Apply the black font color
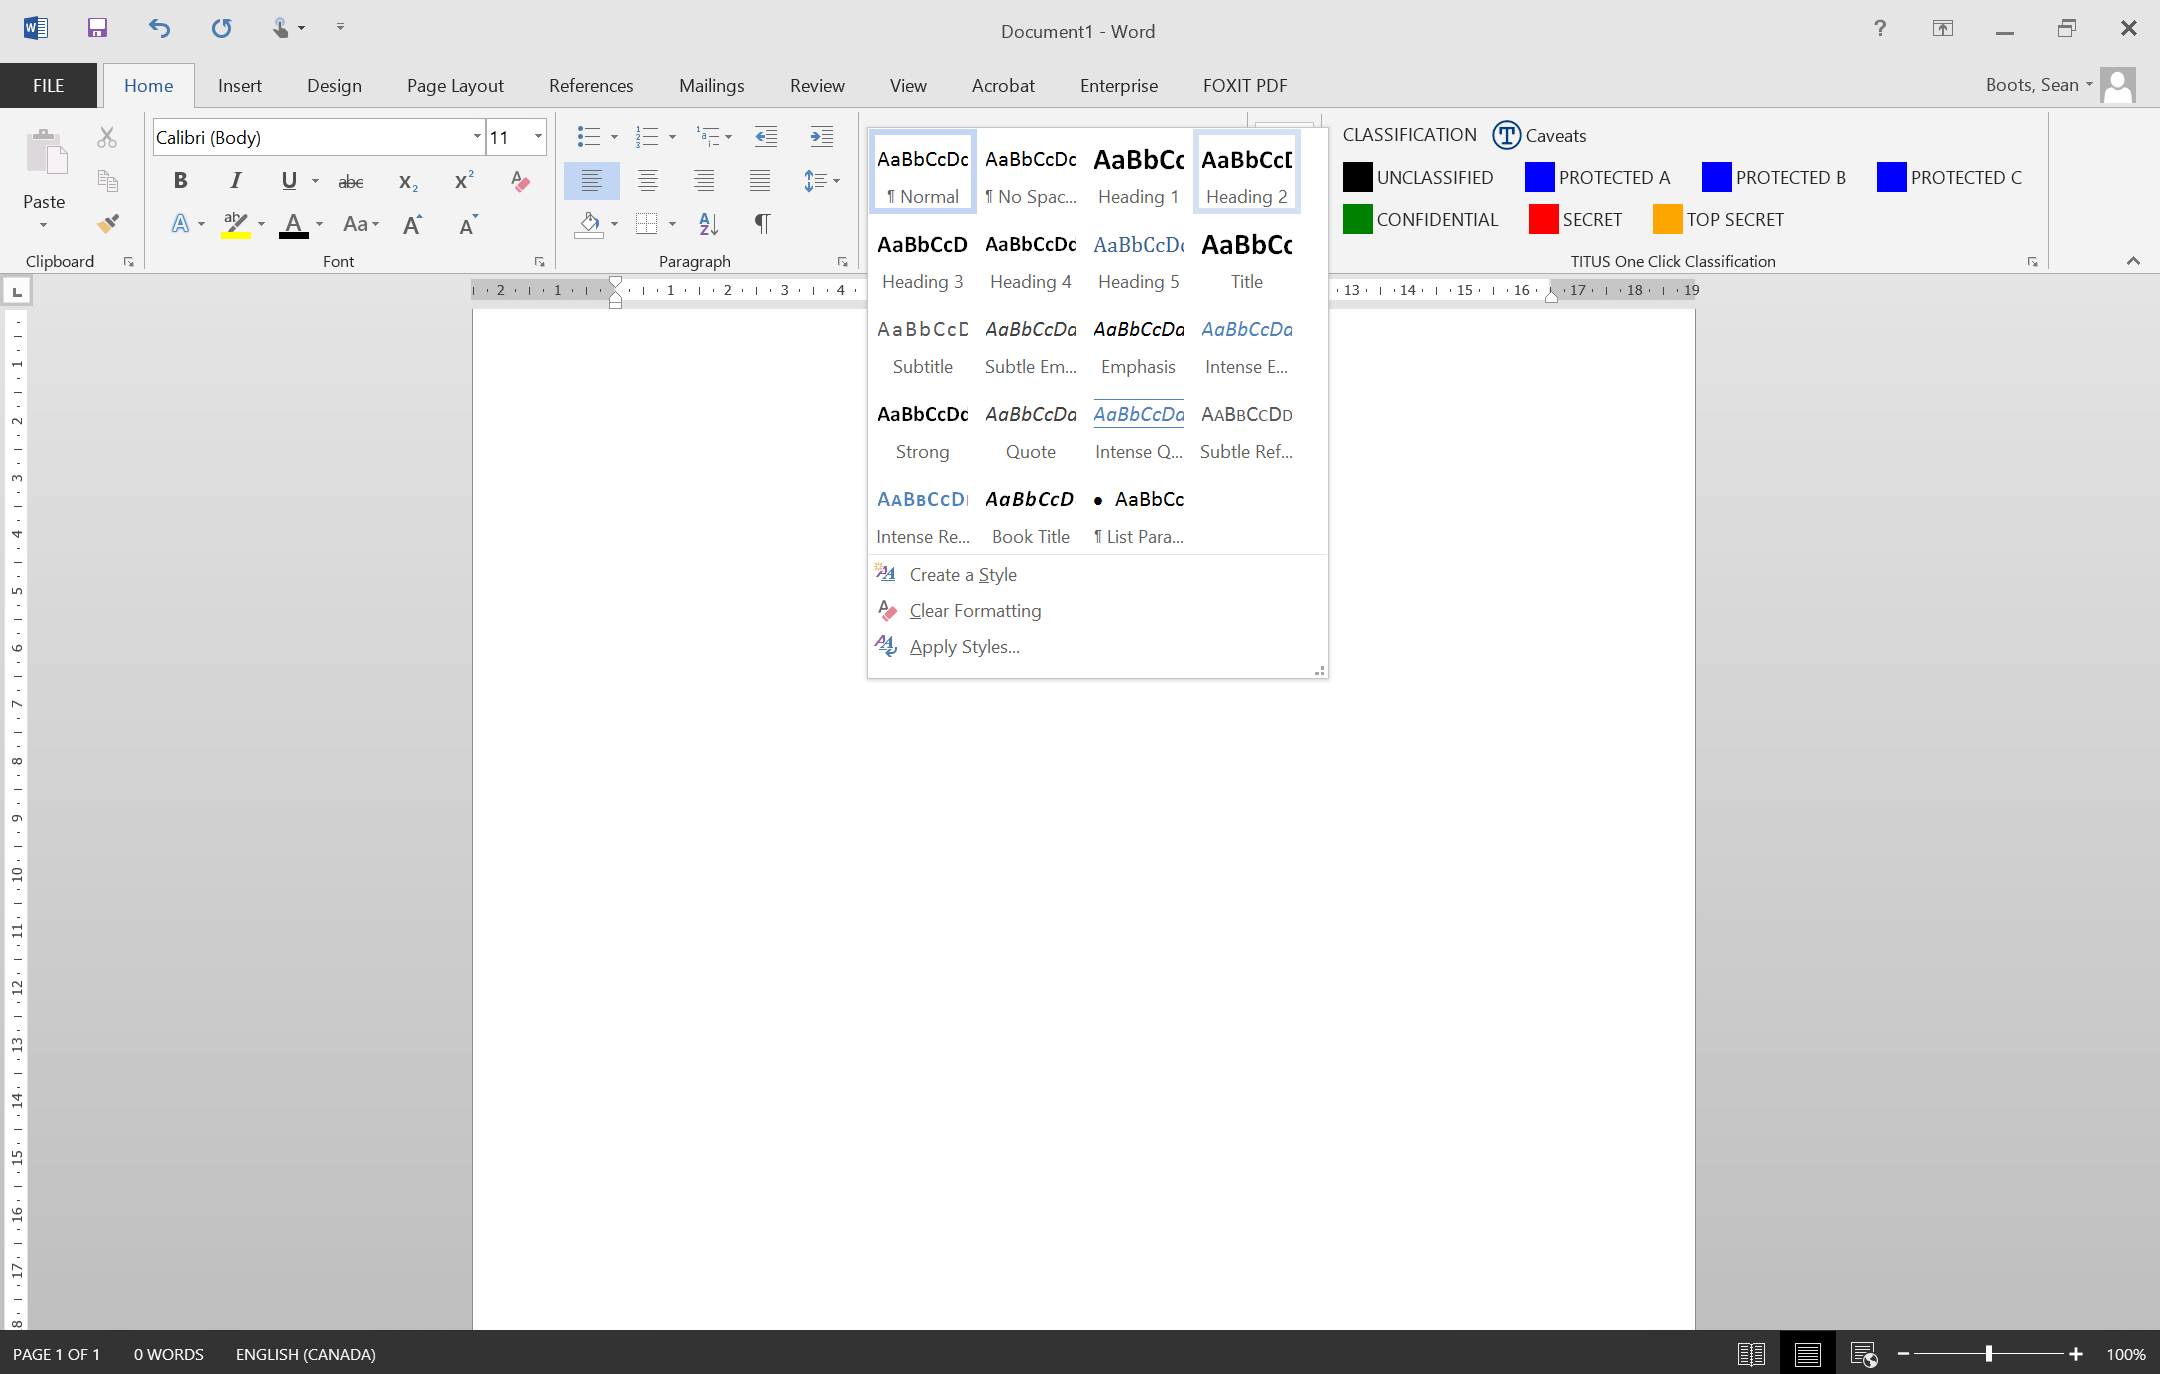The height and width of the screenshot is (1374, 2160). click(x=293, y=224)
